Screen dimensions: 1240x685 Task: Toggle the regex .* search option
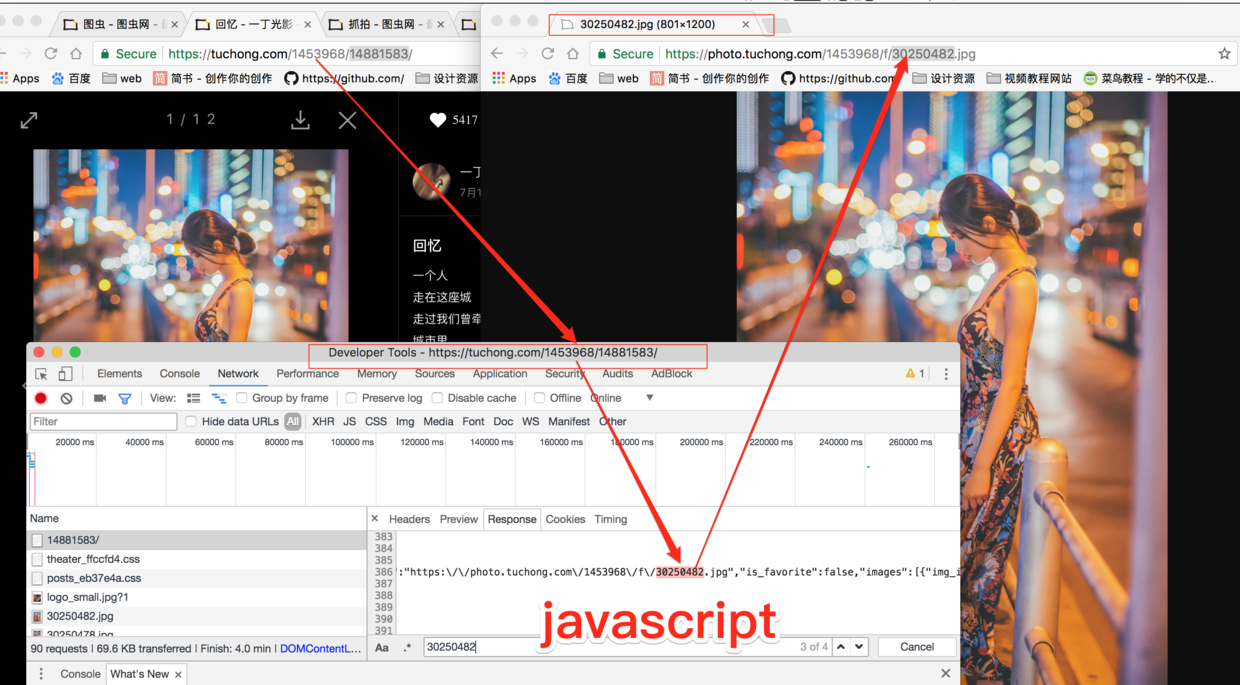click(x=407, y=647)
